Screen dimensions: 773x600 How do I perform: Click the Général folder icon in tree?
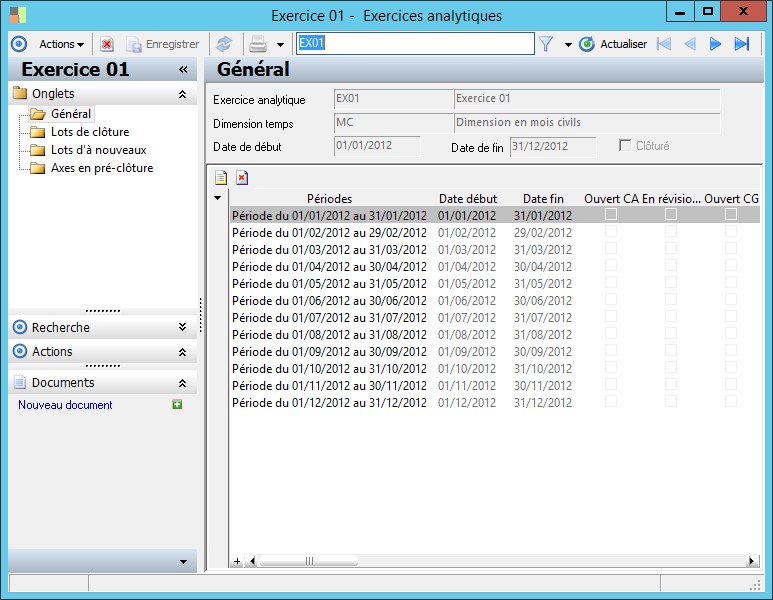pyautogui.click(x=37, y=114)
